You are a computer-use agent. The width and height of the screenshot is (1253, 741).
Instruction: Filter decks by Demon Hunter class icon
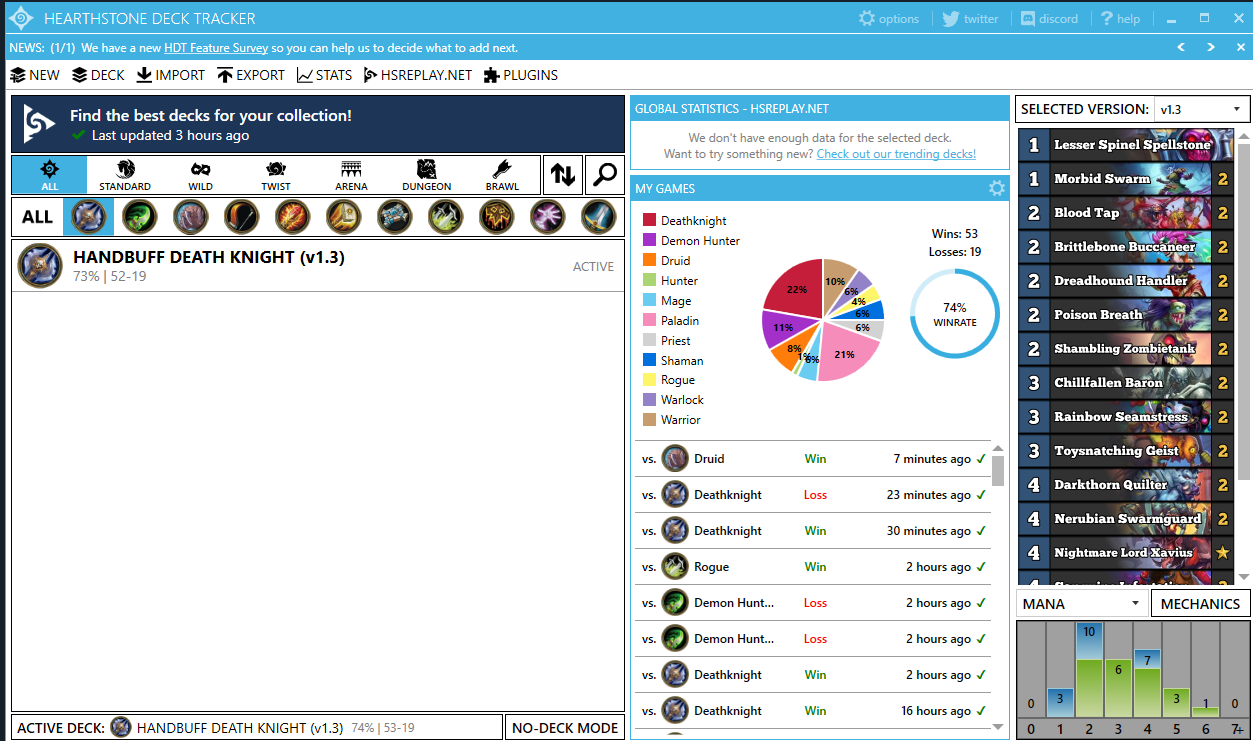(x=139, y=216)
